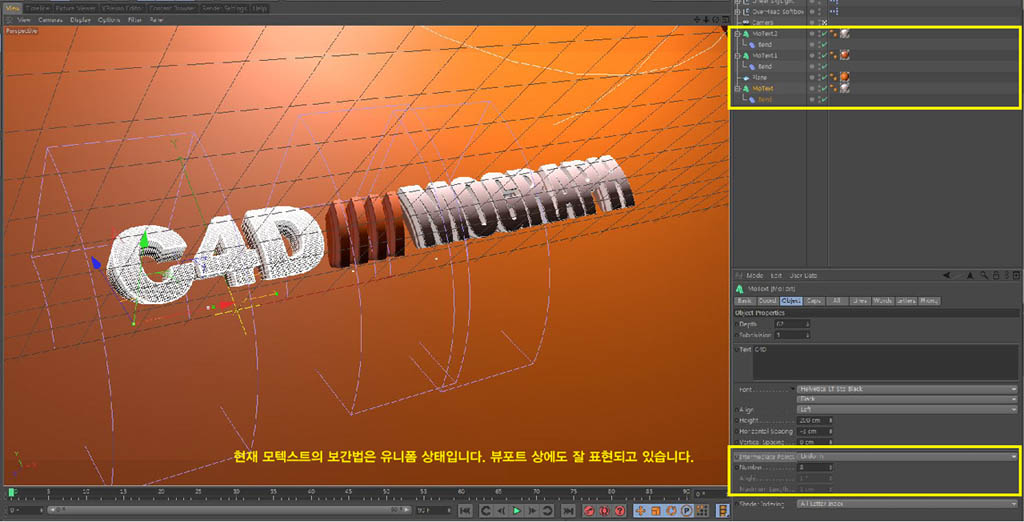Play the animation forwards
The height and width of the screenshot is (522, 1024).
517,511
